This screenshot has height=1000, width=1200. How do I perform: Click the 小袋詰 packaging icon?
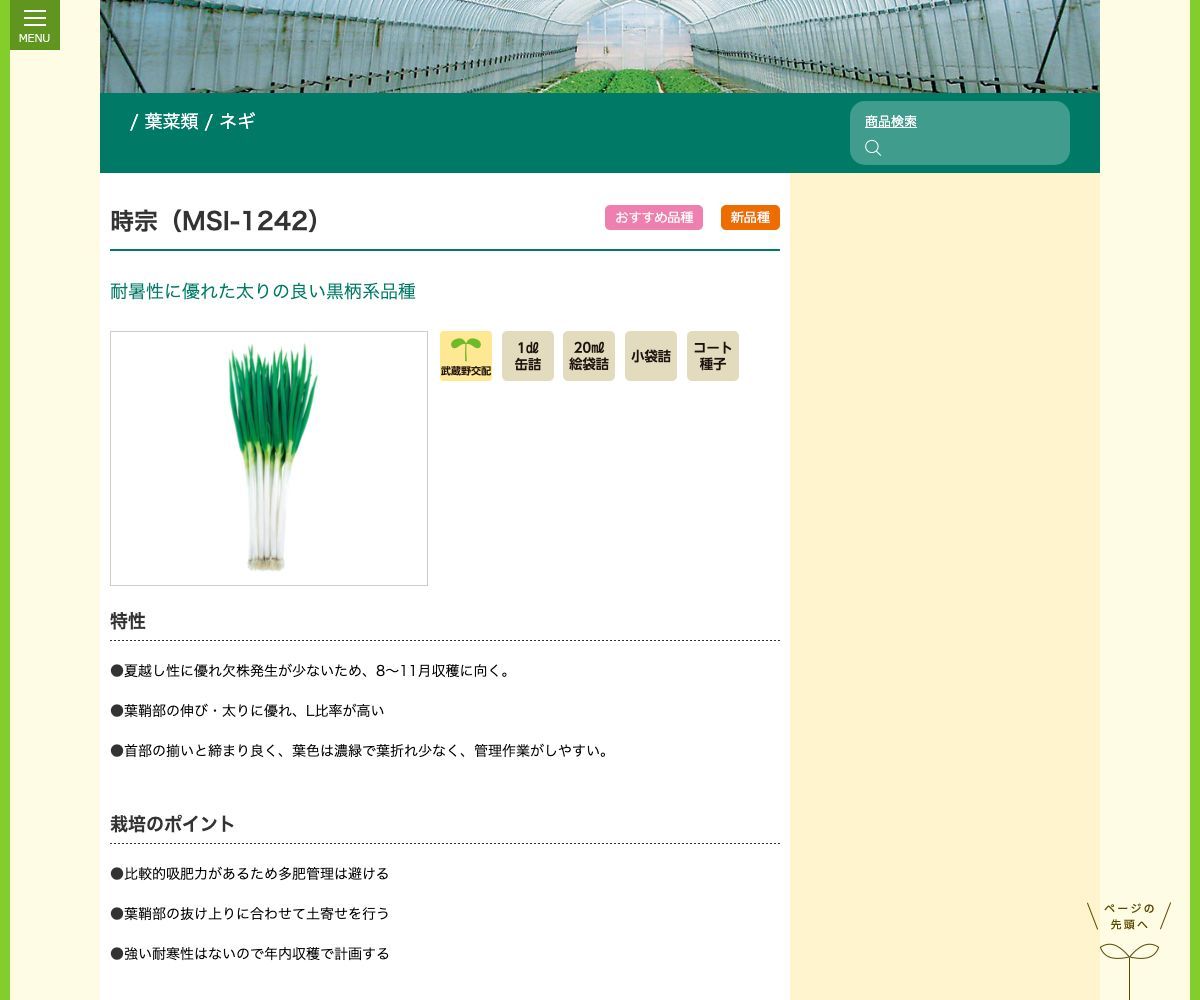pos(651,356)
